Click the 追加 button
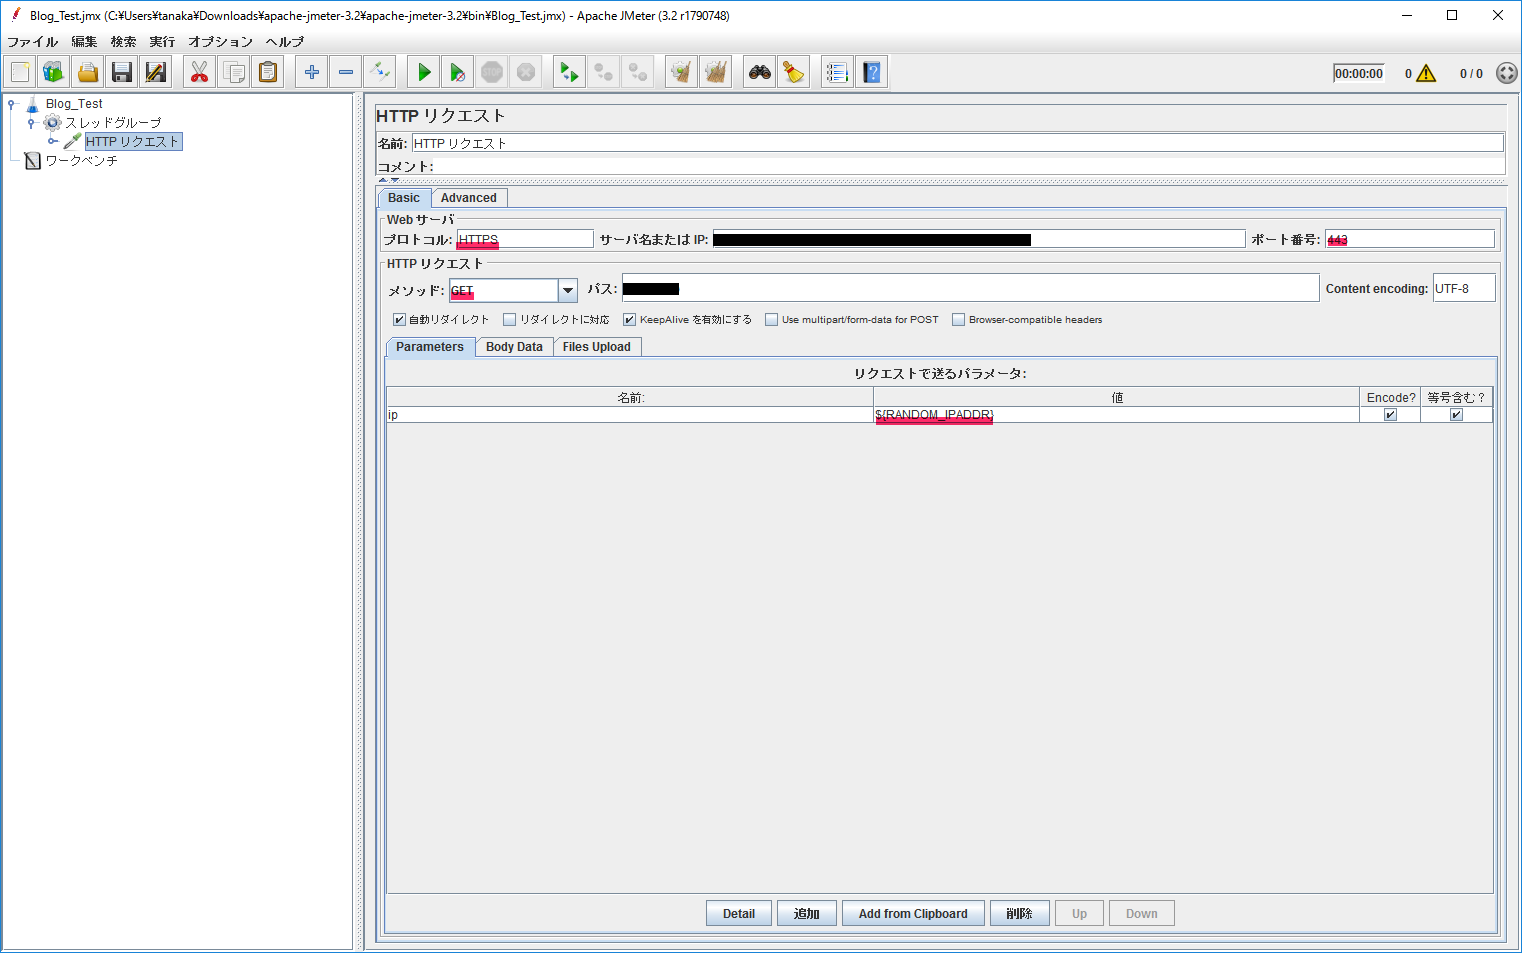The width and height of the screenshot is (1522, 953). pos(807,914)
